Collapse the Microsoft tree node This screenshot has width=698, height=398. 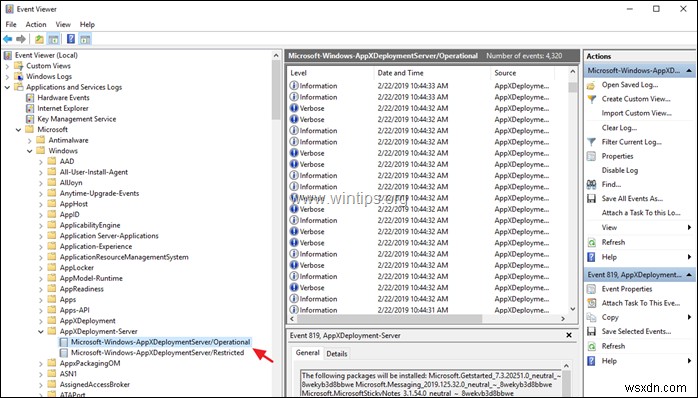(18, 130)
